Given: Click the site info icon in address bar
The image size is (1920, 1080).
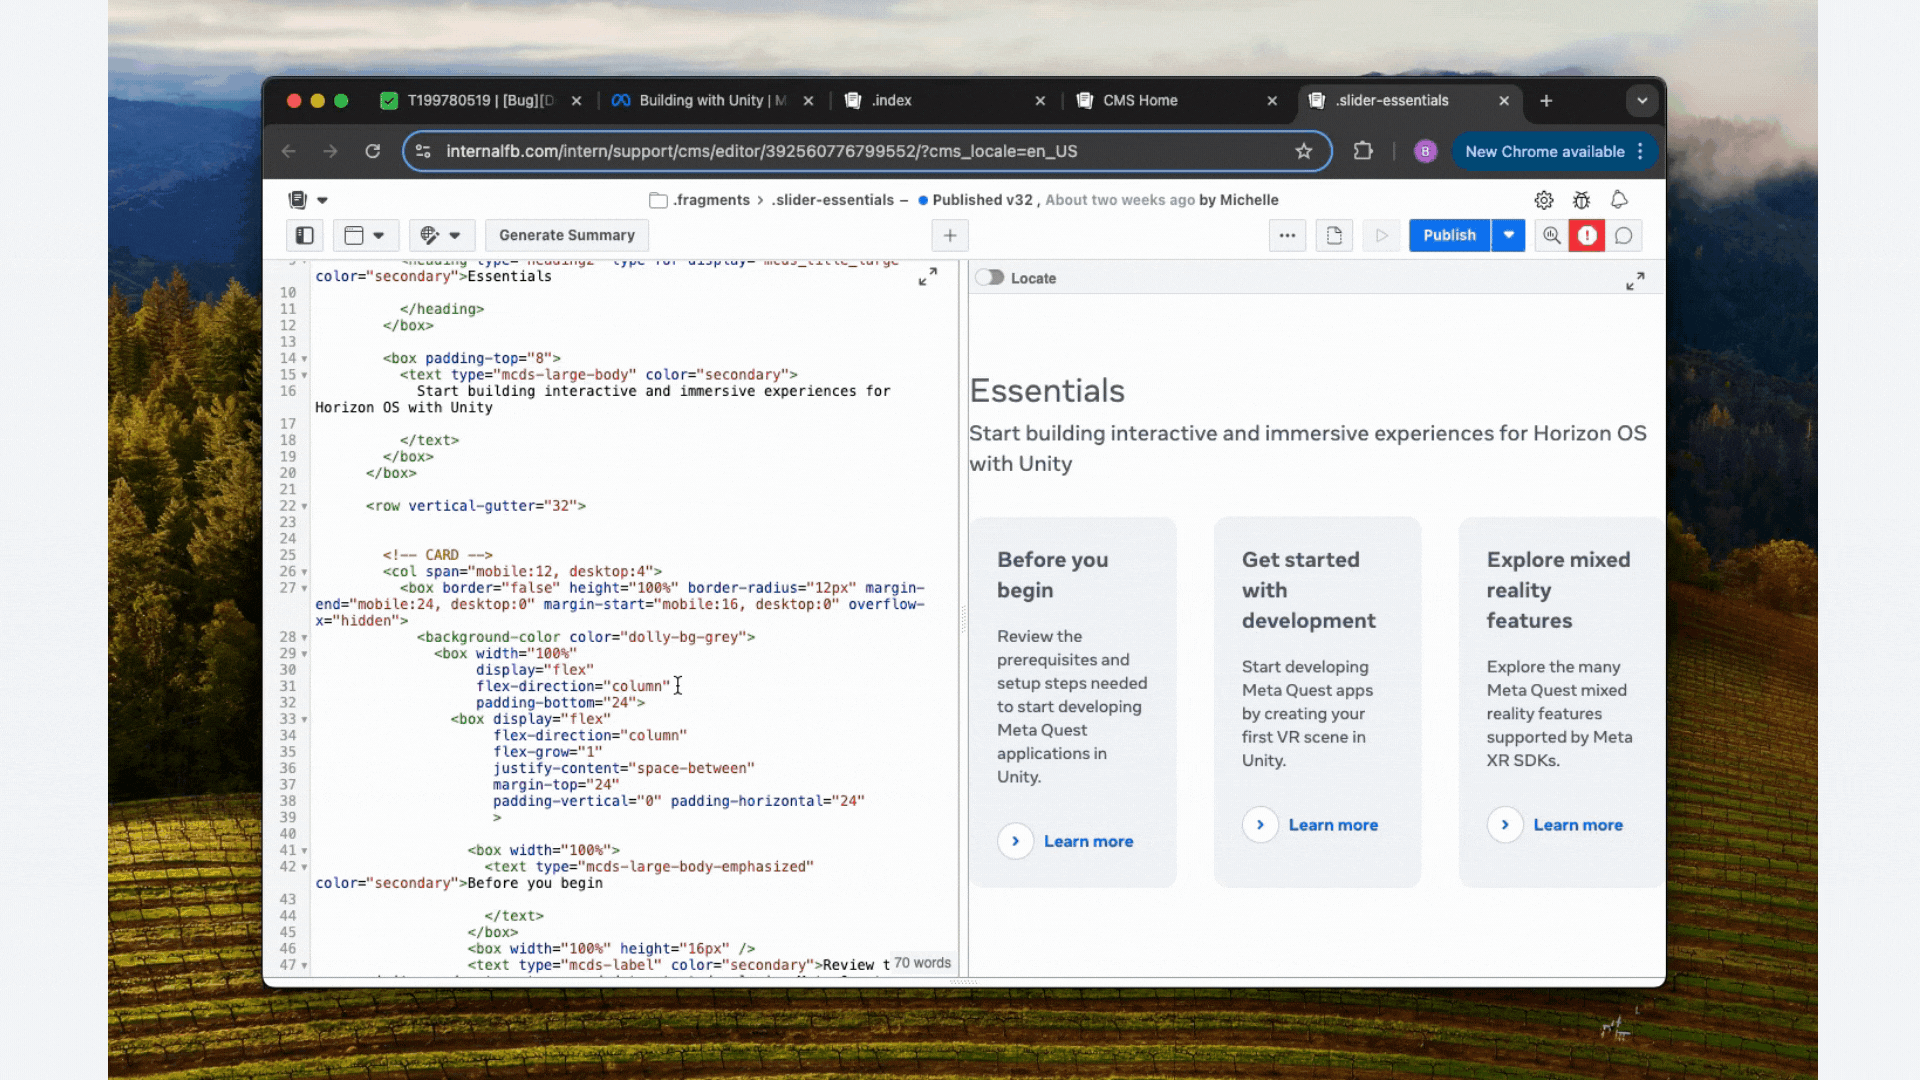Looking at the screenshot, I should (x=423, y=151).
